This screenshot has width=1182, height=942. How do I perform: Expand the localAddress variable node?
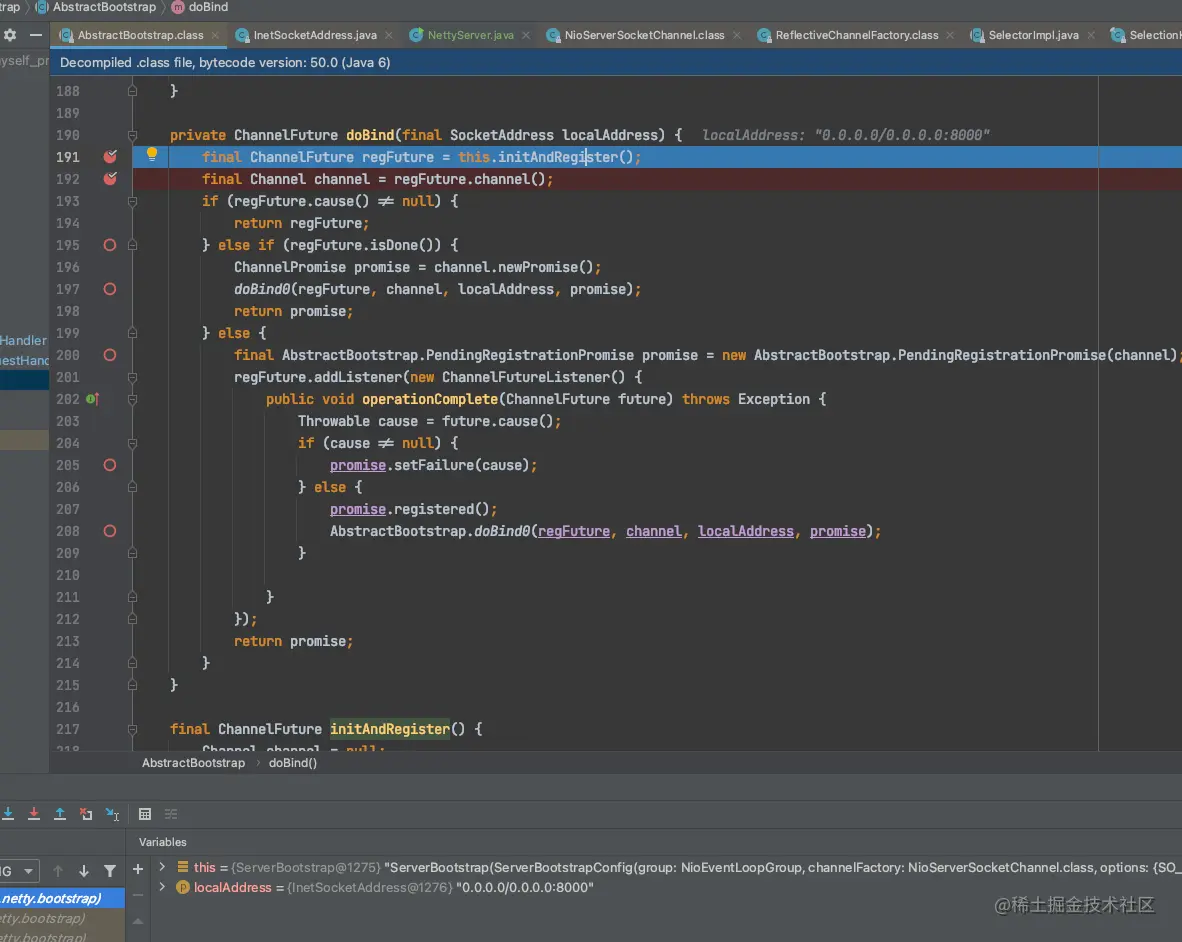(162, 888)
